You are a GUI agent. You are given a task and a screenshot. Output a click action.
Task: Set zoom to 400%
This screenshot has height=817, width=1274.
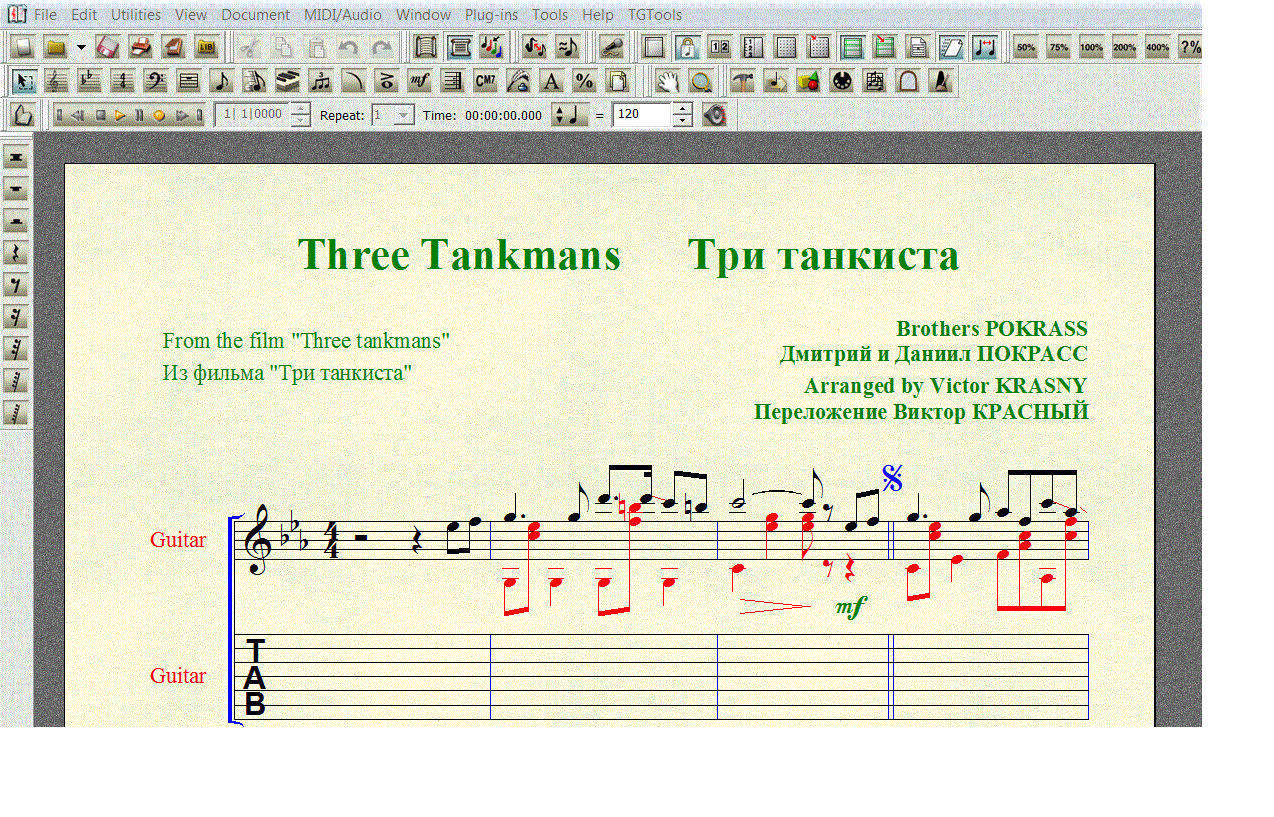coord(1157,46)
